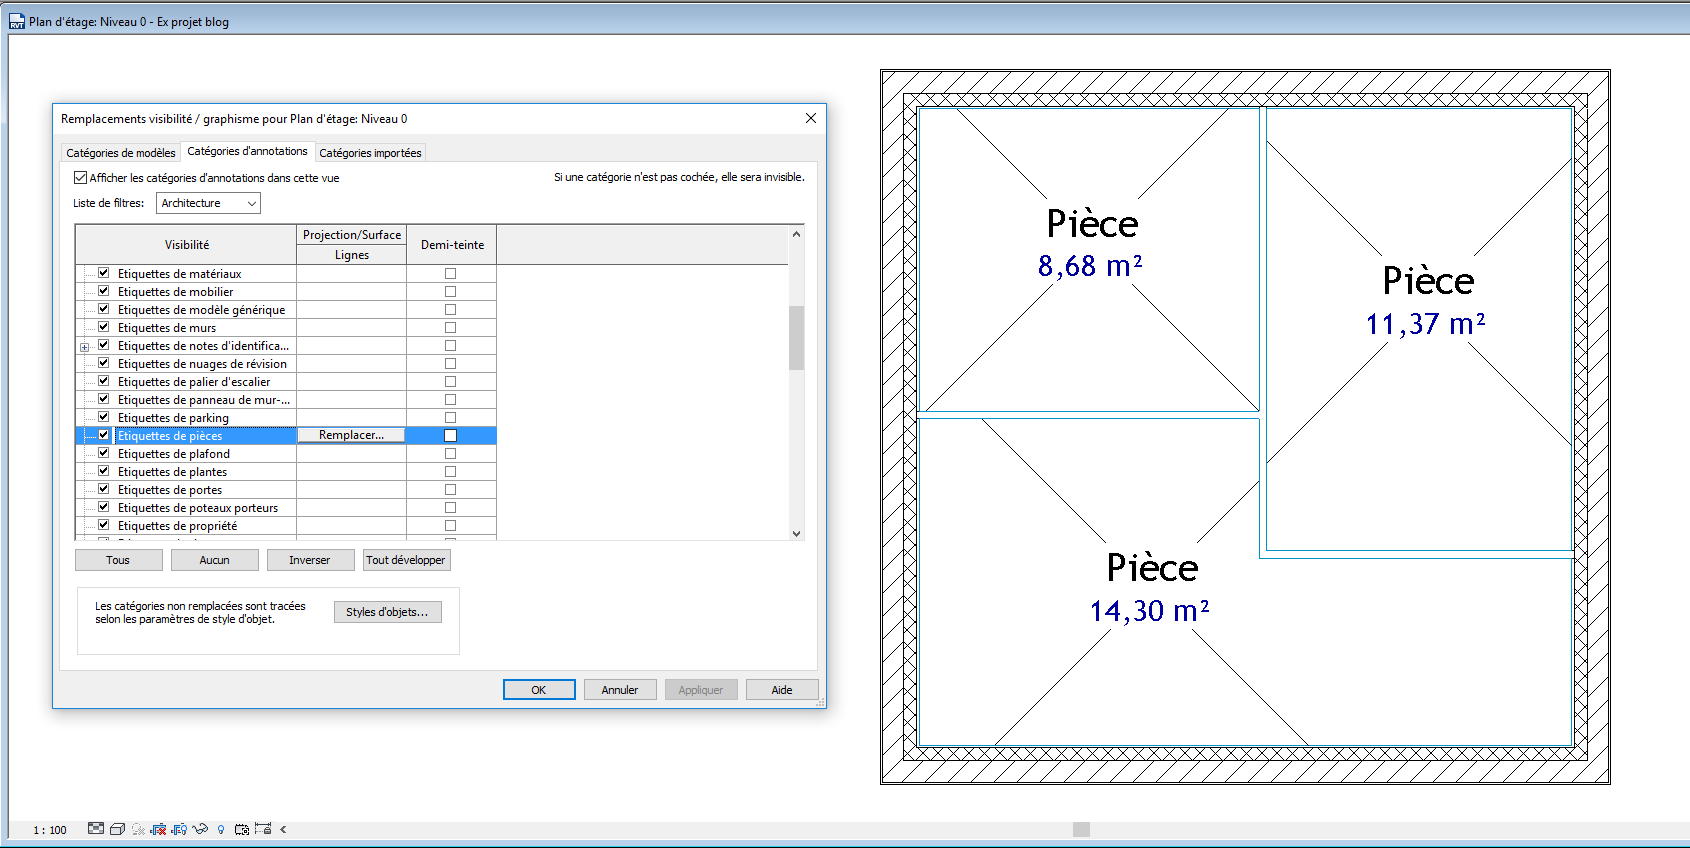Enable Demi-teinte for Etiquettes de nuages de révision
The height and width of the screenshot is (848, 1690).
450,364
